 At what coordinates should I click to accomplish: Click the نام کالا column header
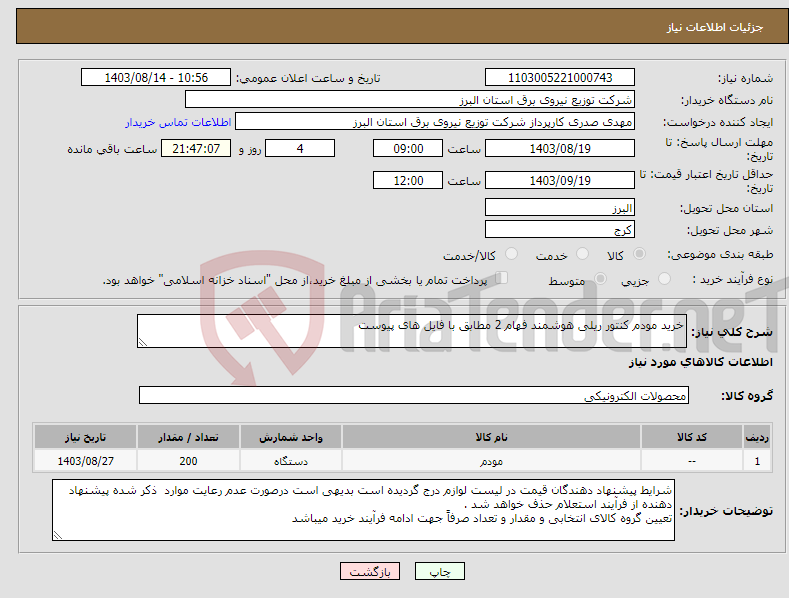[x=491, y=437]
